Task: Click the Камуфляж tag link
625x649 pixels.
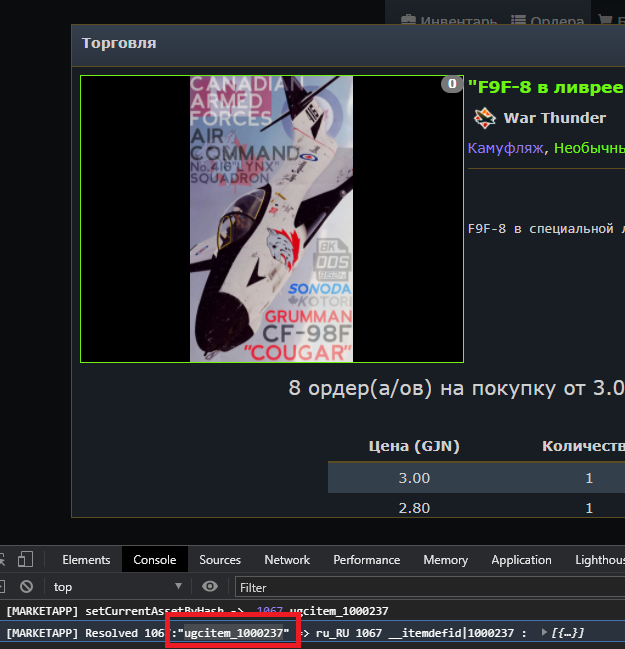Action: 506,148
